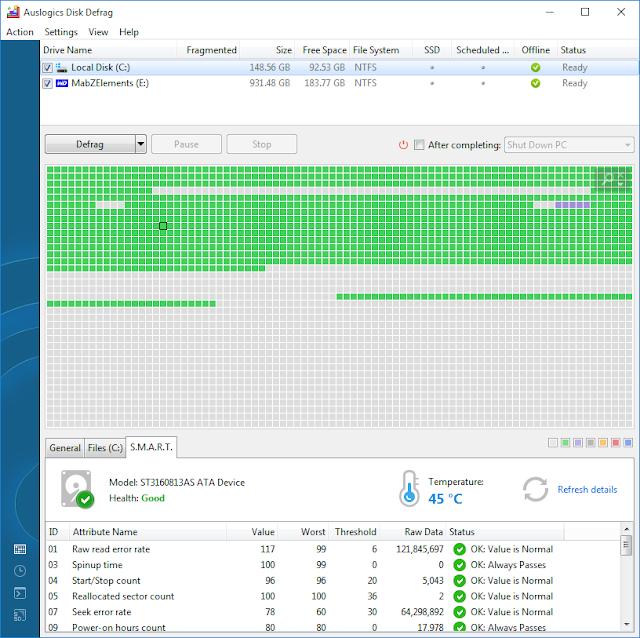Viewport: 640px width, 638px height.
Task: Click the SMART table scrollbar up arrow
Action: [x=627, y=529]
